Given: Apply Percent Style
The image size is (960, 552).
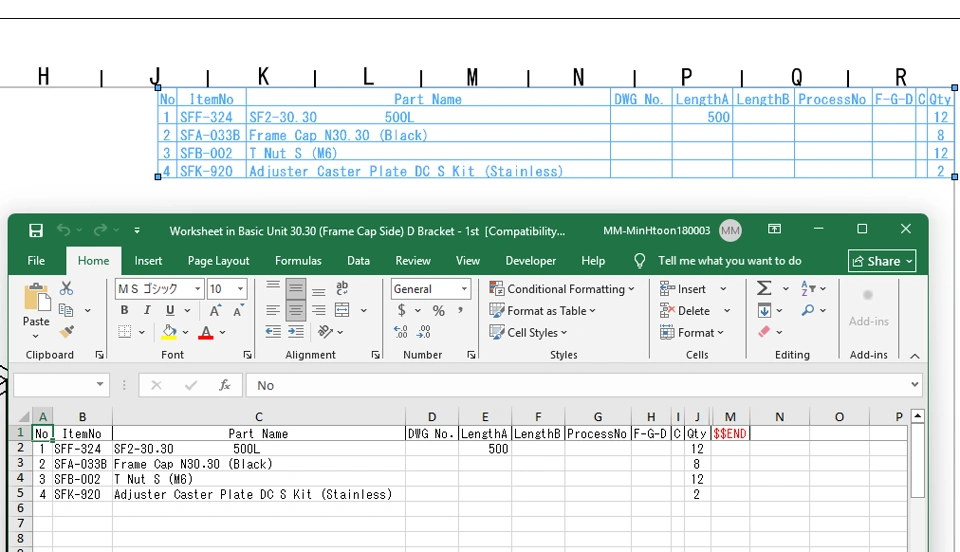Looking at the screenshot, I should (x=438, y=310).
